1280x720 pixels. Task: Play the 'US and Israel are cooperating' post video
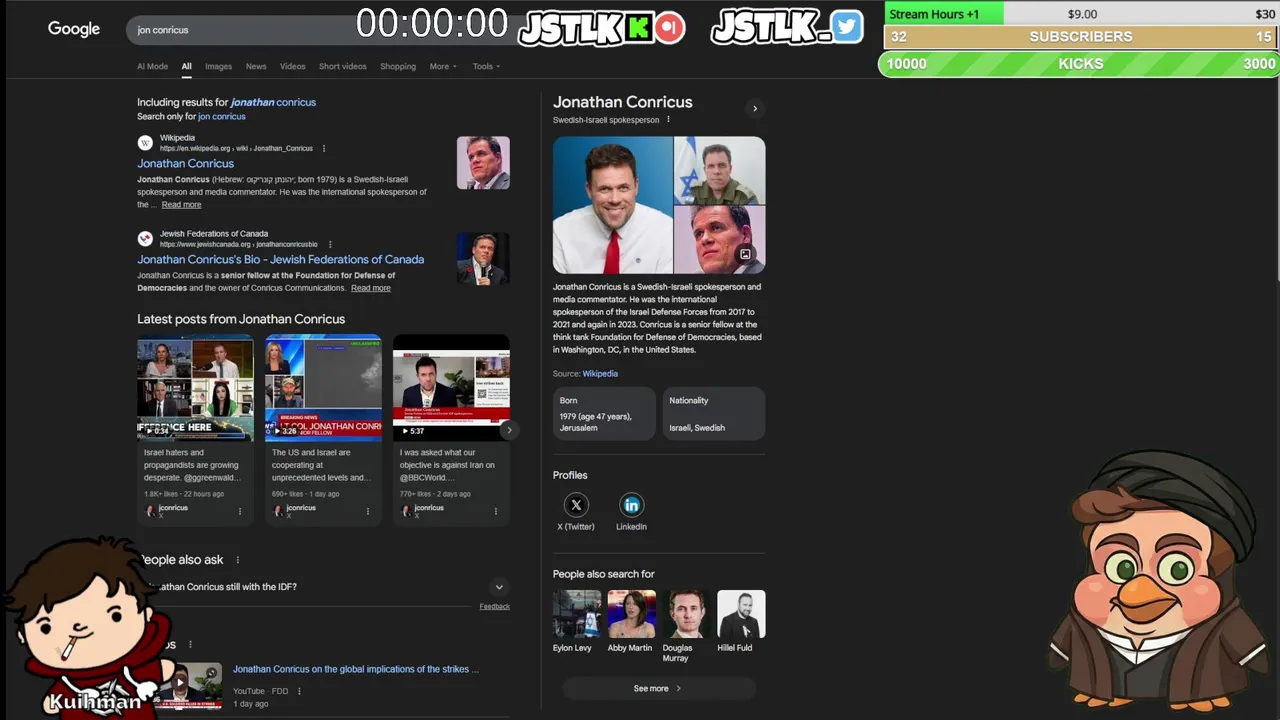coord(323,388)
